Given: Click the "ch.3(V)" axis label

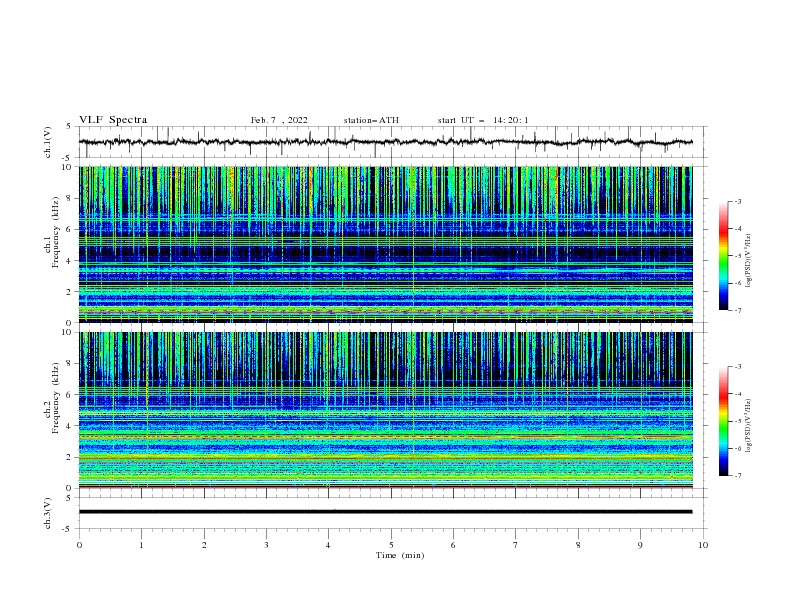Looking at the screenshot, I should 48,513.
